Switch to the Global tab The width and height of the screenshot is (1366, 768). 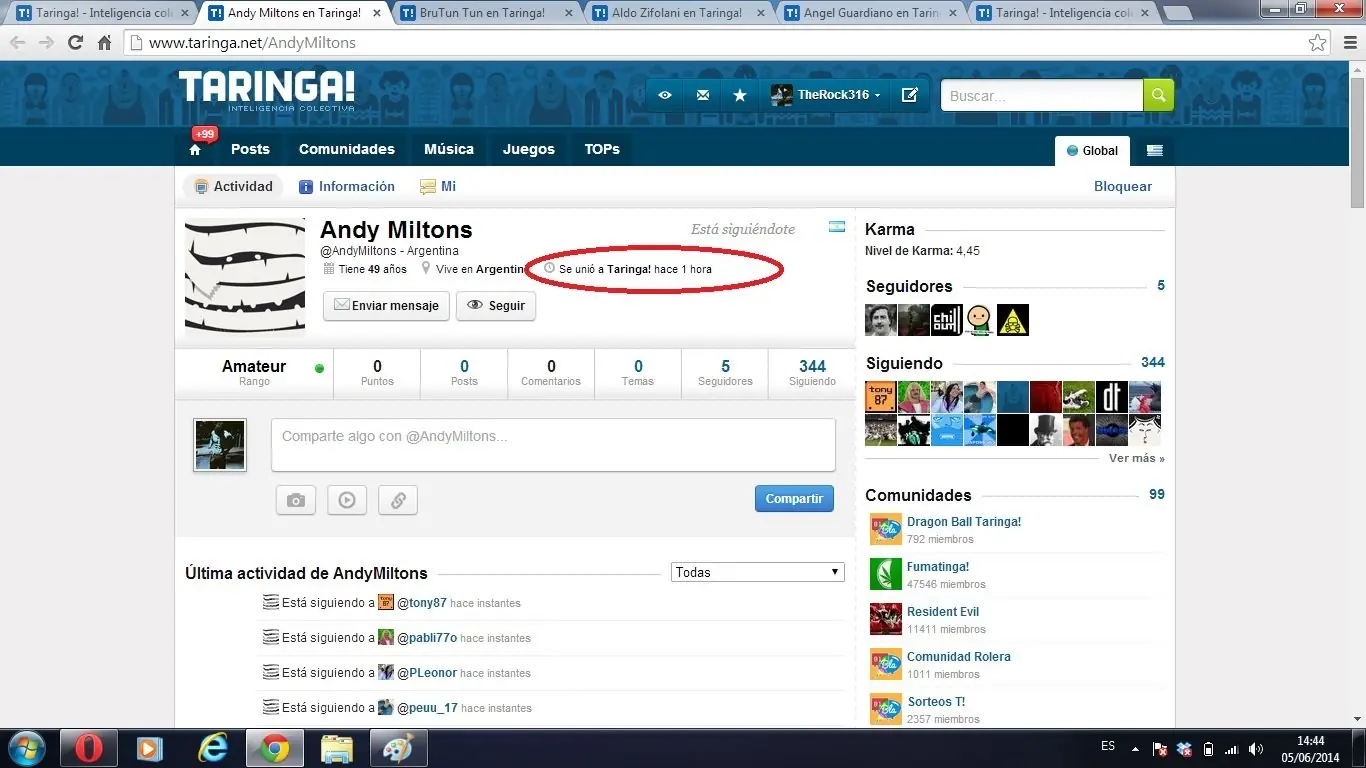pos(1092,150)
